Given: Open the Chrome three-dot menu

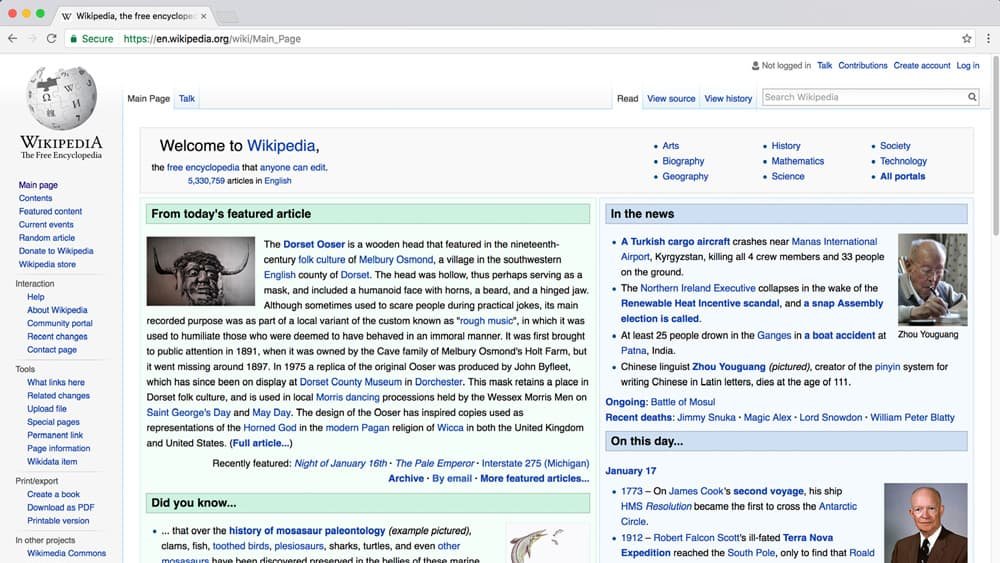Looking at the screenshot, I should [988, 39].
